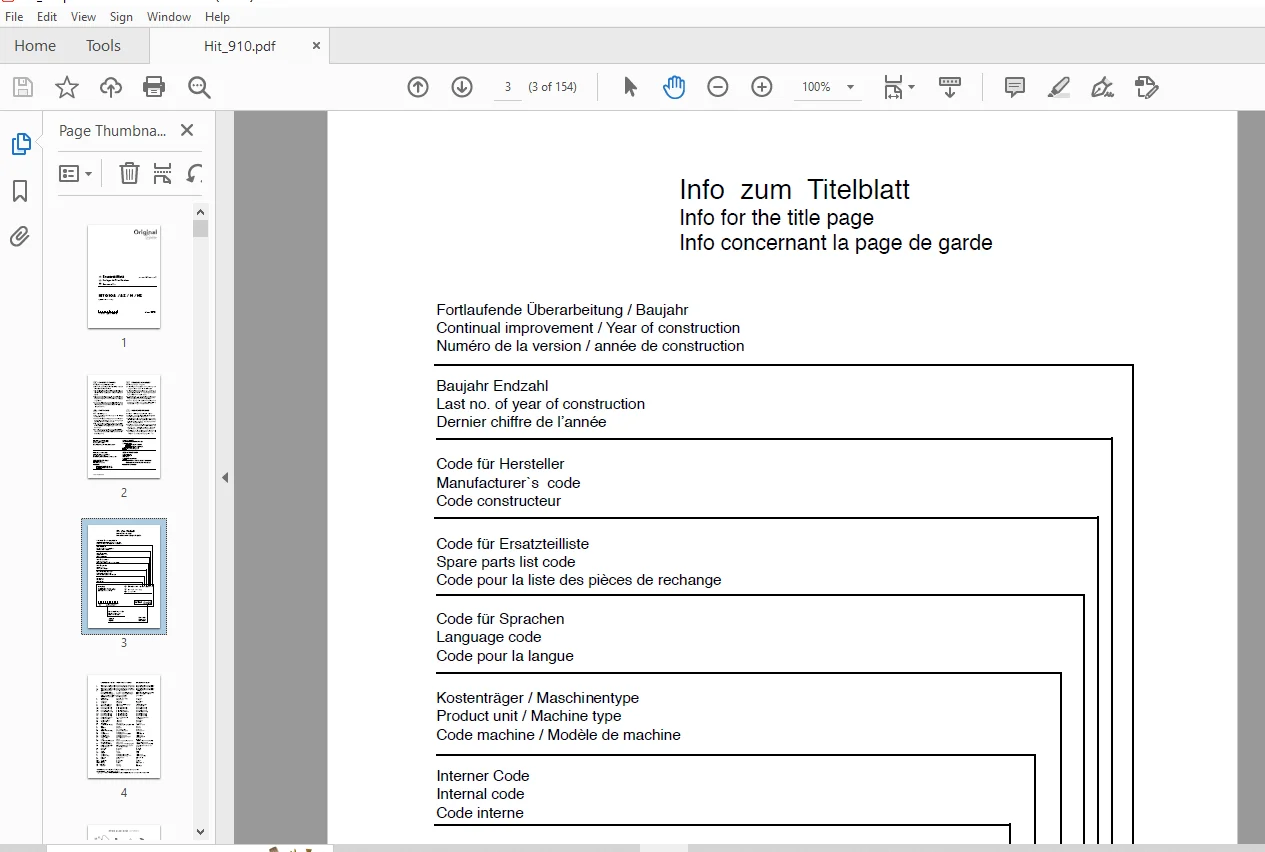Click the upload to cloud icon
The image size is (1265, 852).
[x=111, y=87]
